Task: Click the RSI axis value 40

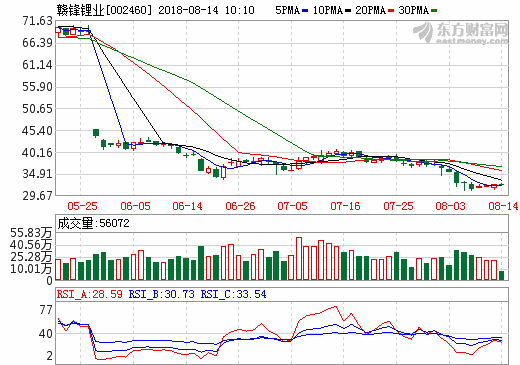Action: click(x=46, y=334)
